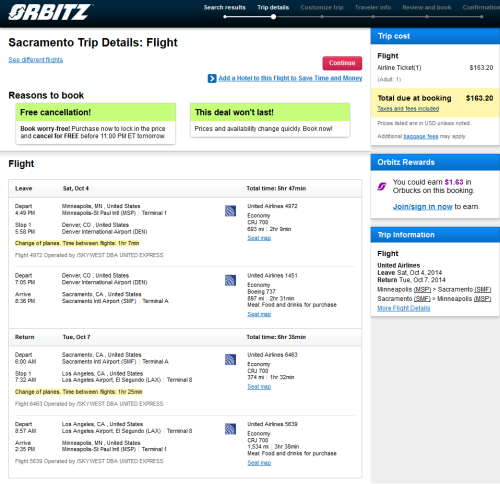Click Join/sign in now link
Screen dimensions: 500x484
click(422, 207)
